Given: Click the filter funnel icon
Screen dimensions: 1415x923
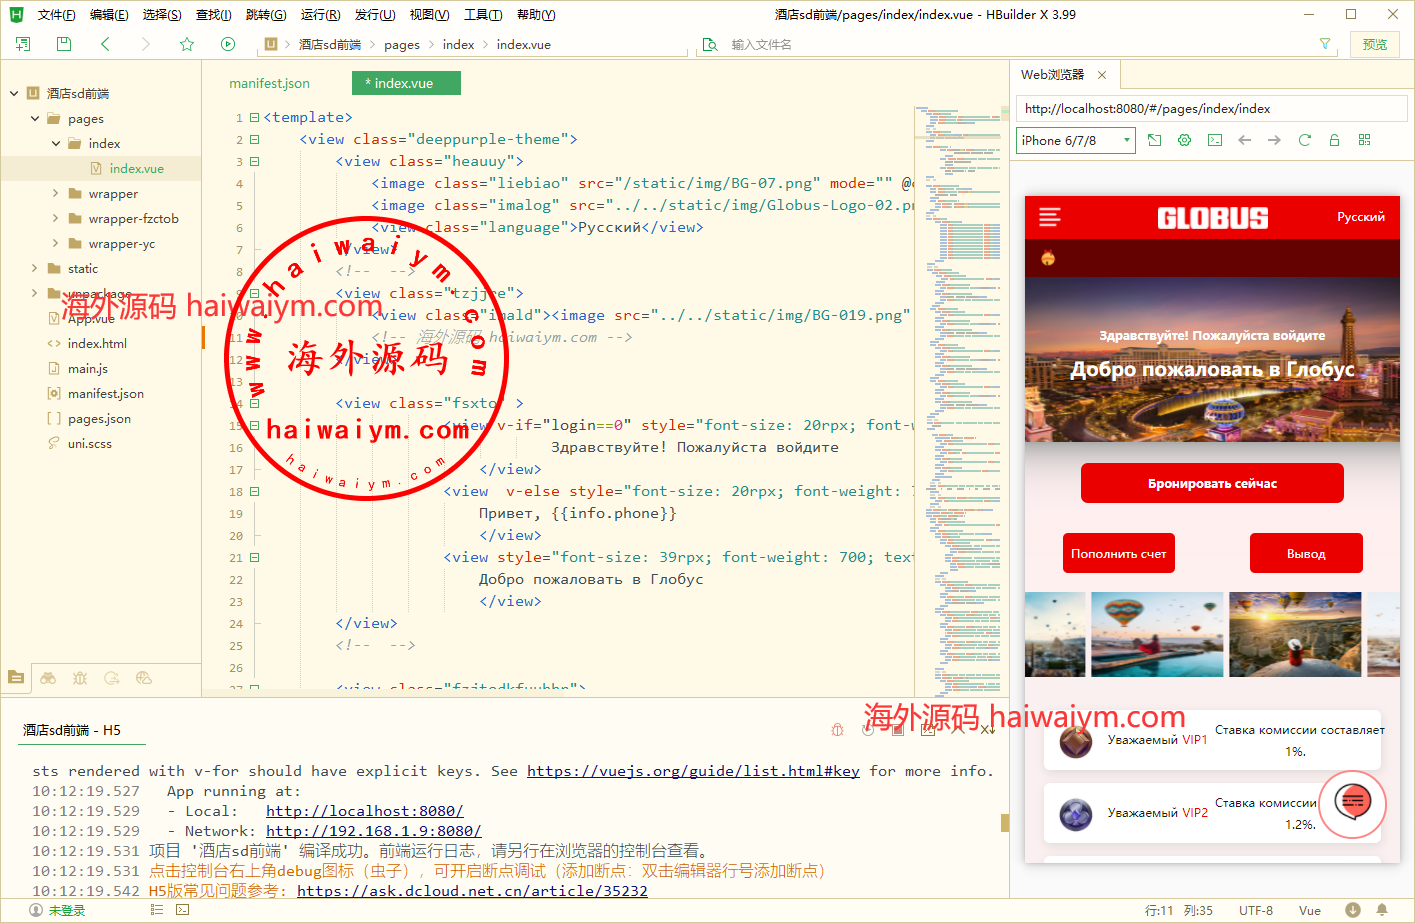Looking at the screenshot, I should click(x=1325, y=44).
